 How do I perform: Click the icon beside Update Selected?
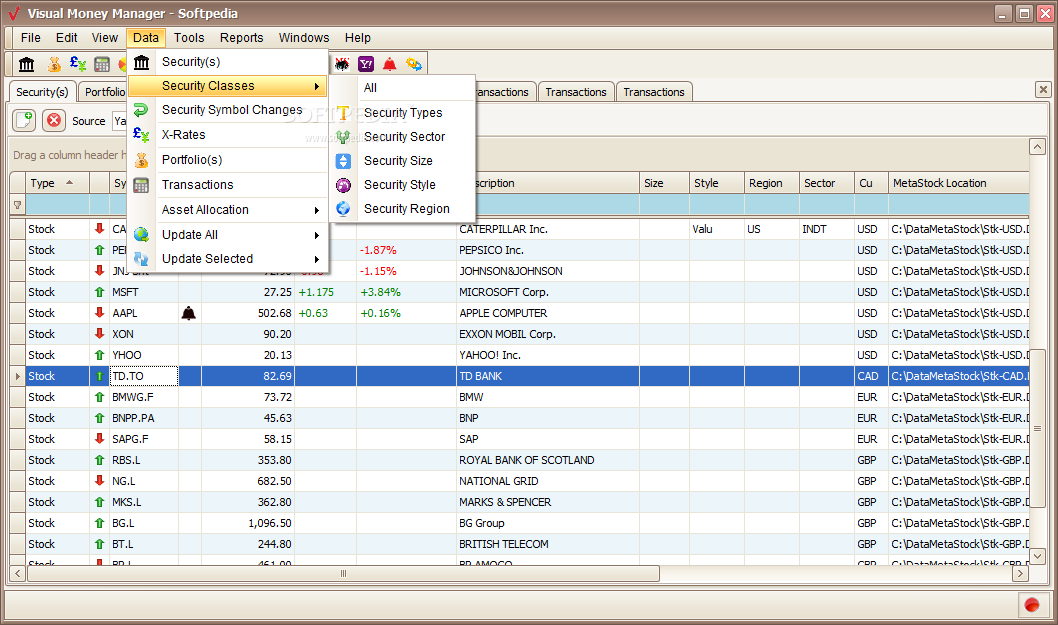click(x=141, y=259)
